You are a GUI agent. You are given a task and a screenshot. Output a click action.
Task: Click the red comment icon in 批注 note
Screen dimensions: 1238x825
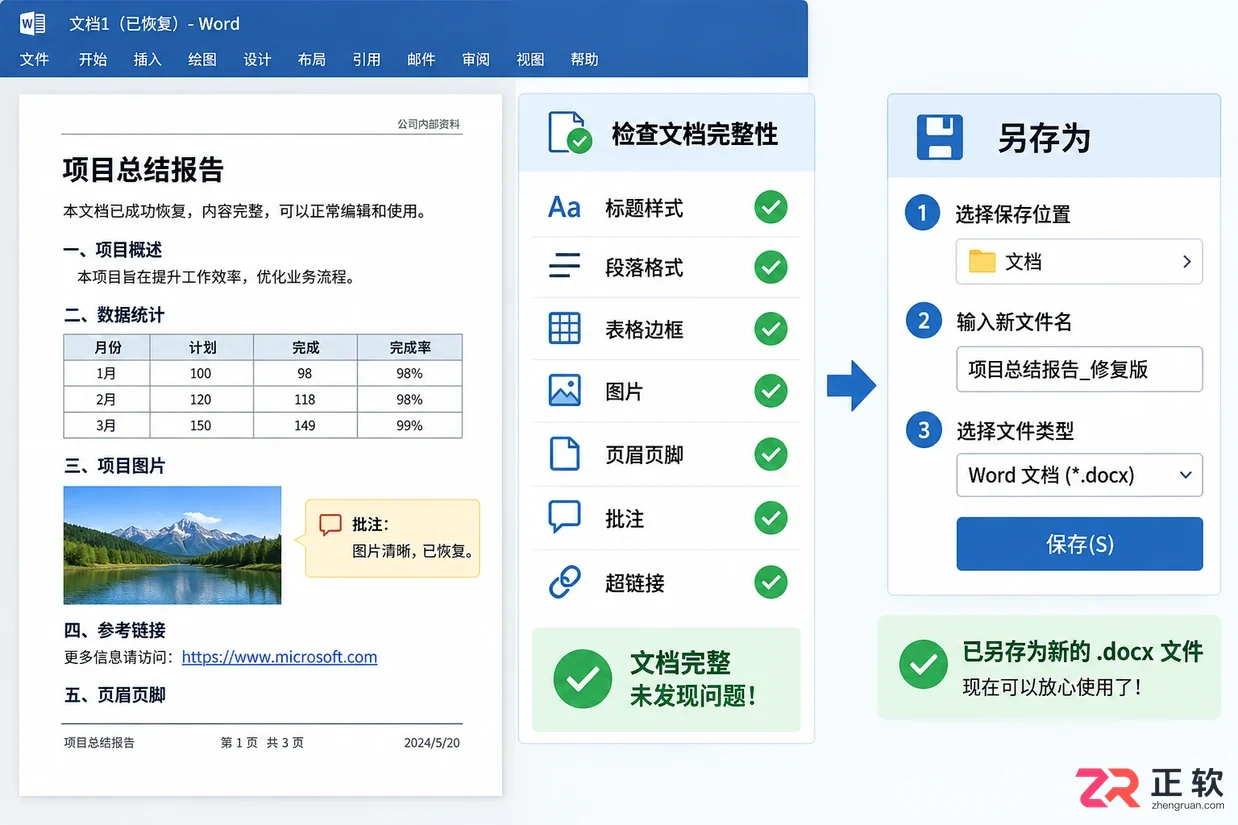click(x=330, y=524)
